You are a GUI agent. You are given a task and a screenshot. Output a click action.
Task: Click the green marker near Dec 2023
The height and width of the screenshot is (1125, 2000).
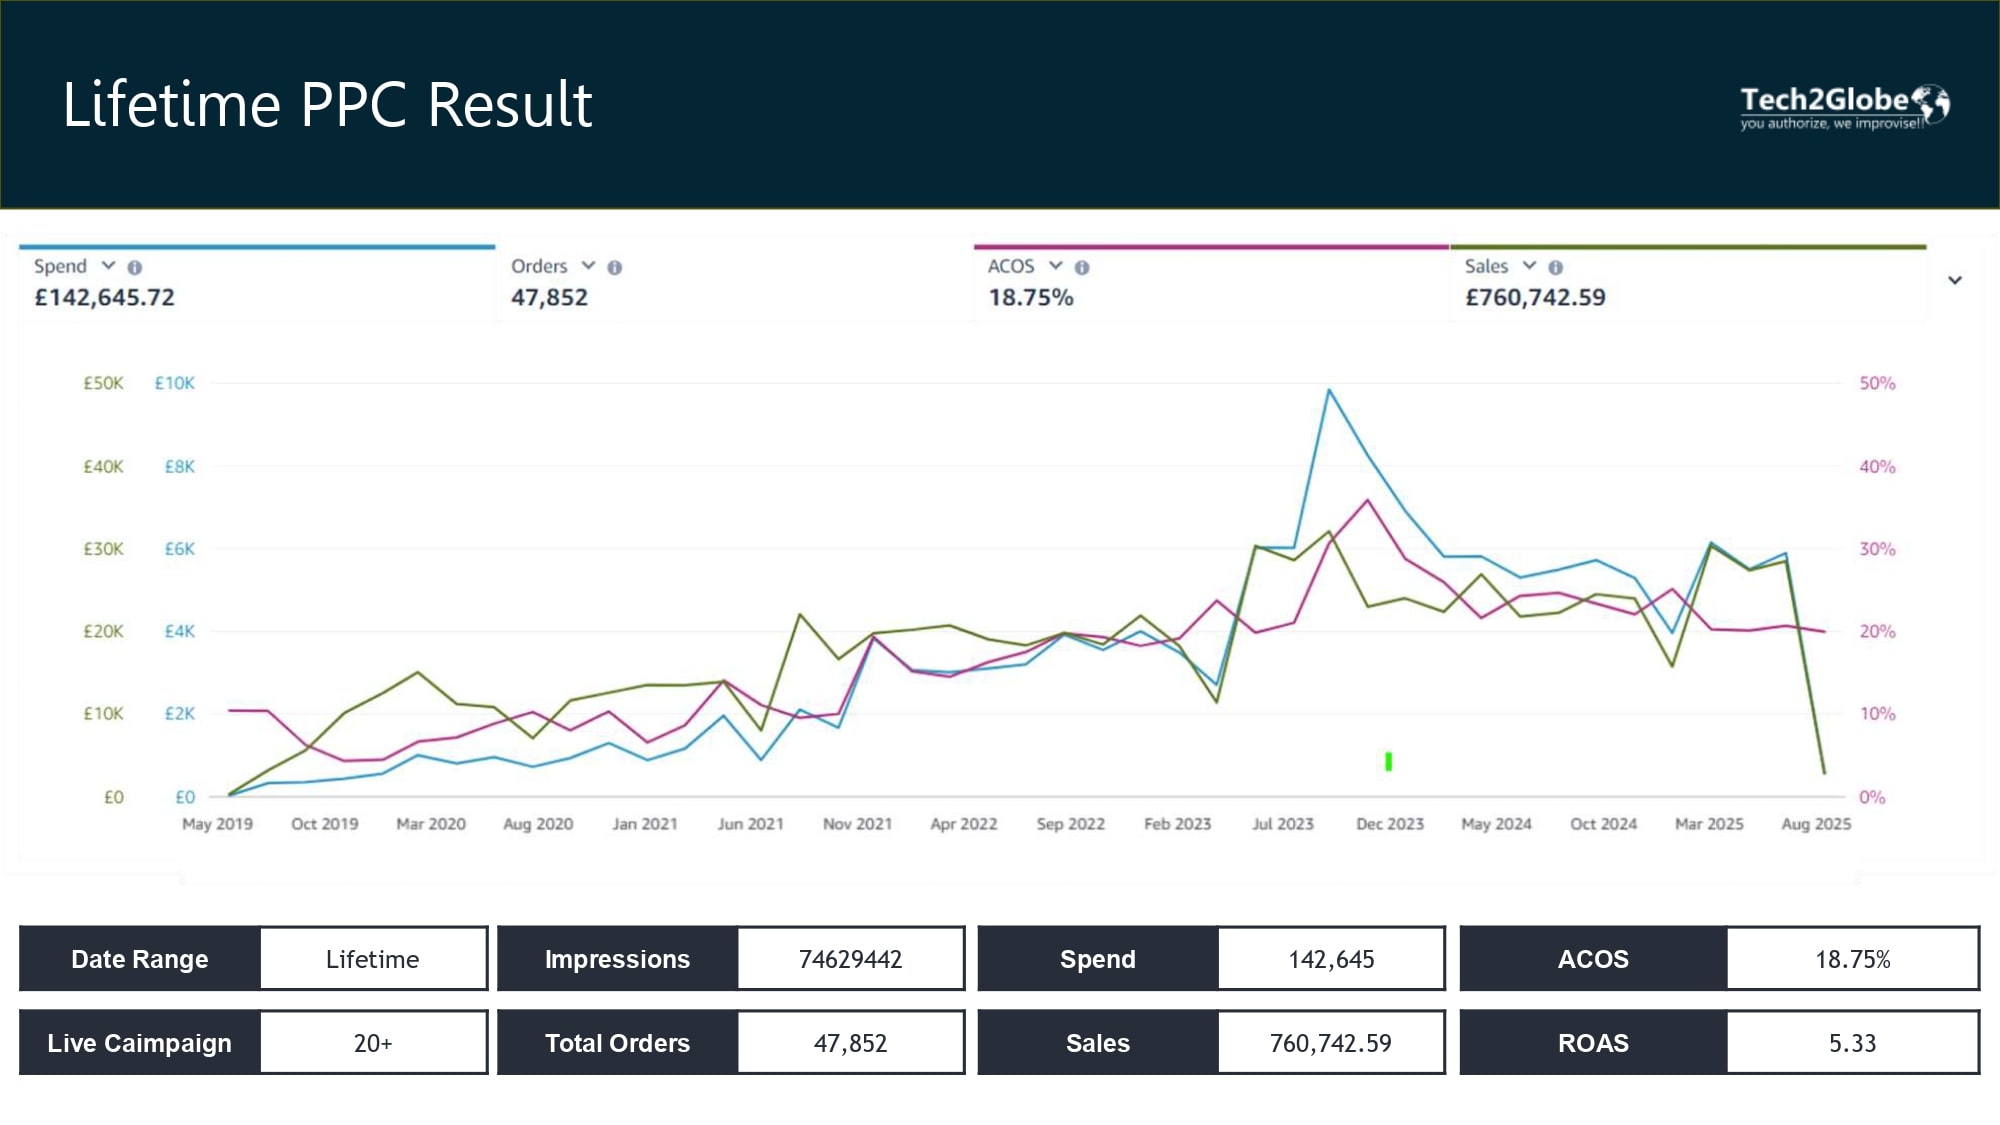[x=1388, y=762]
